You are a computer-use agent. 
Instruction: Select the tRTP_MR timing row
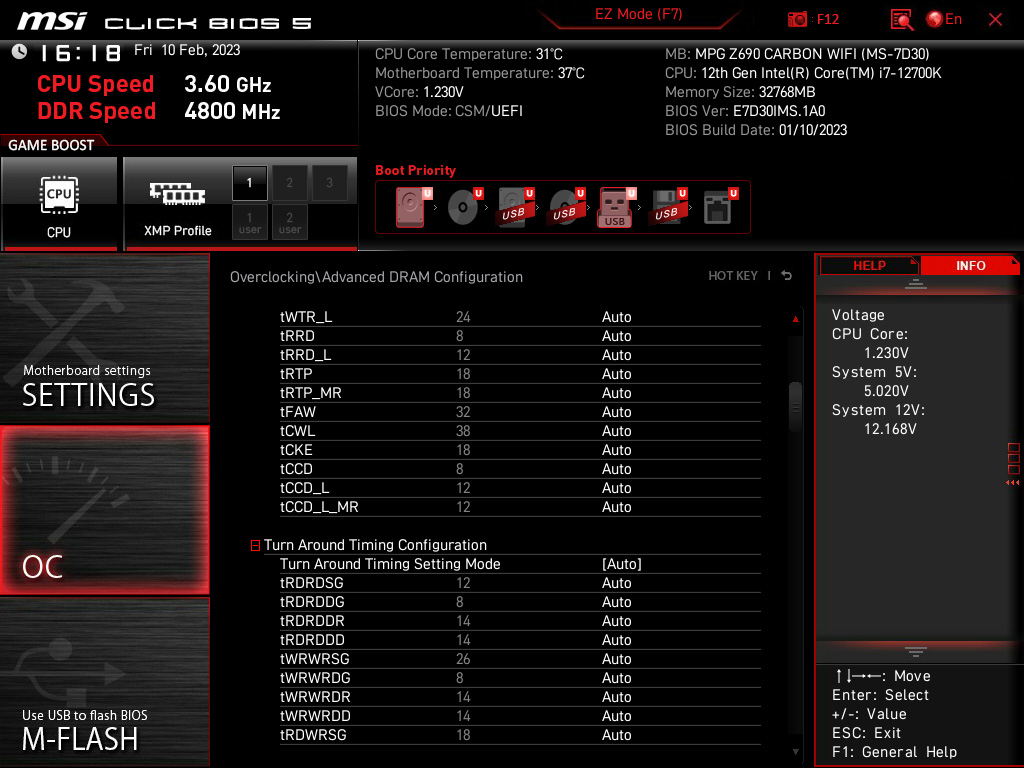[x=520, y=393]
